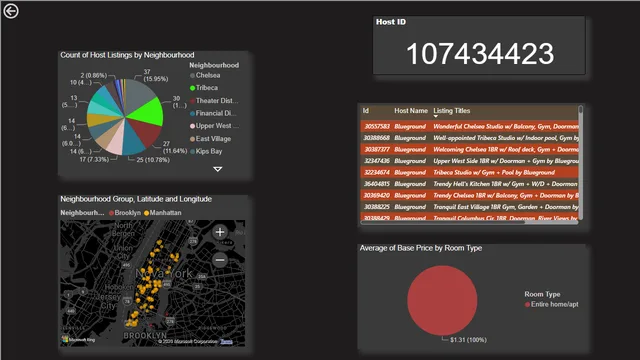Click the back arrow icon

pos(11,11)
